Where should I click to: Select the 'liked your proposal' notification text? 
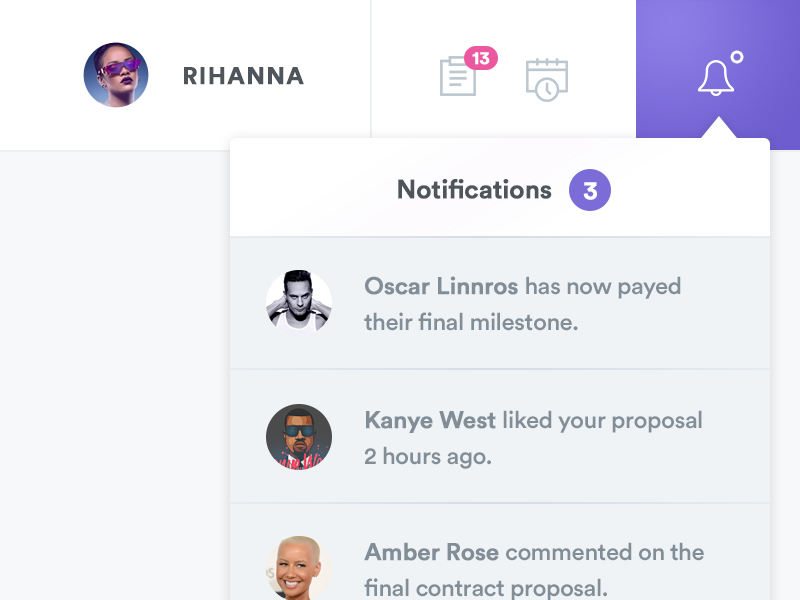602,420
